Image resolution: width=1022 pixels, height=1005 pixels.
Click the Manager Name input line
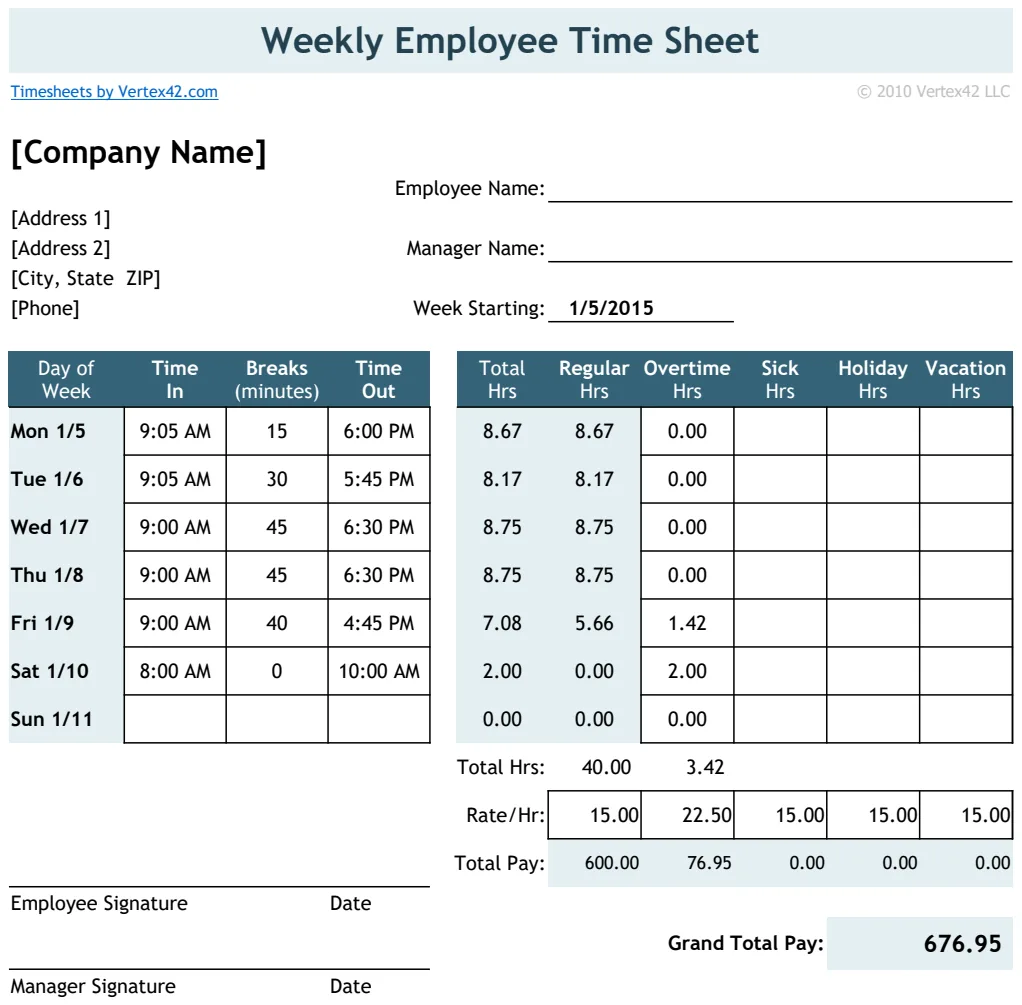click(x=780, y=249)
